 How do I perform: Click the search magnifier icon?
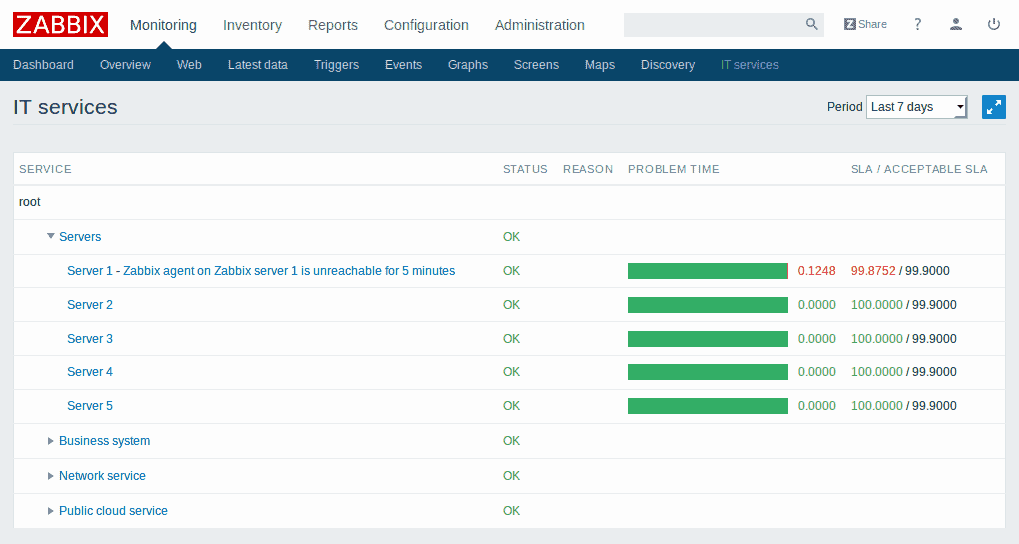pos(811,25)
